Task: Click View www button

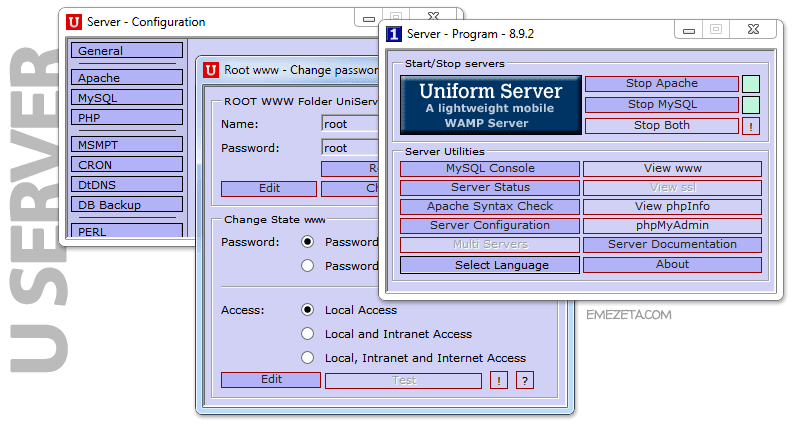Action: point(672,169)
